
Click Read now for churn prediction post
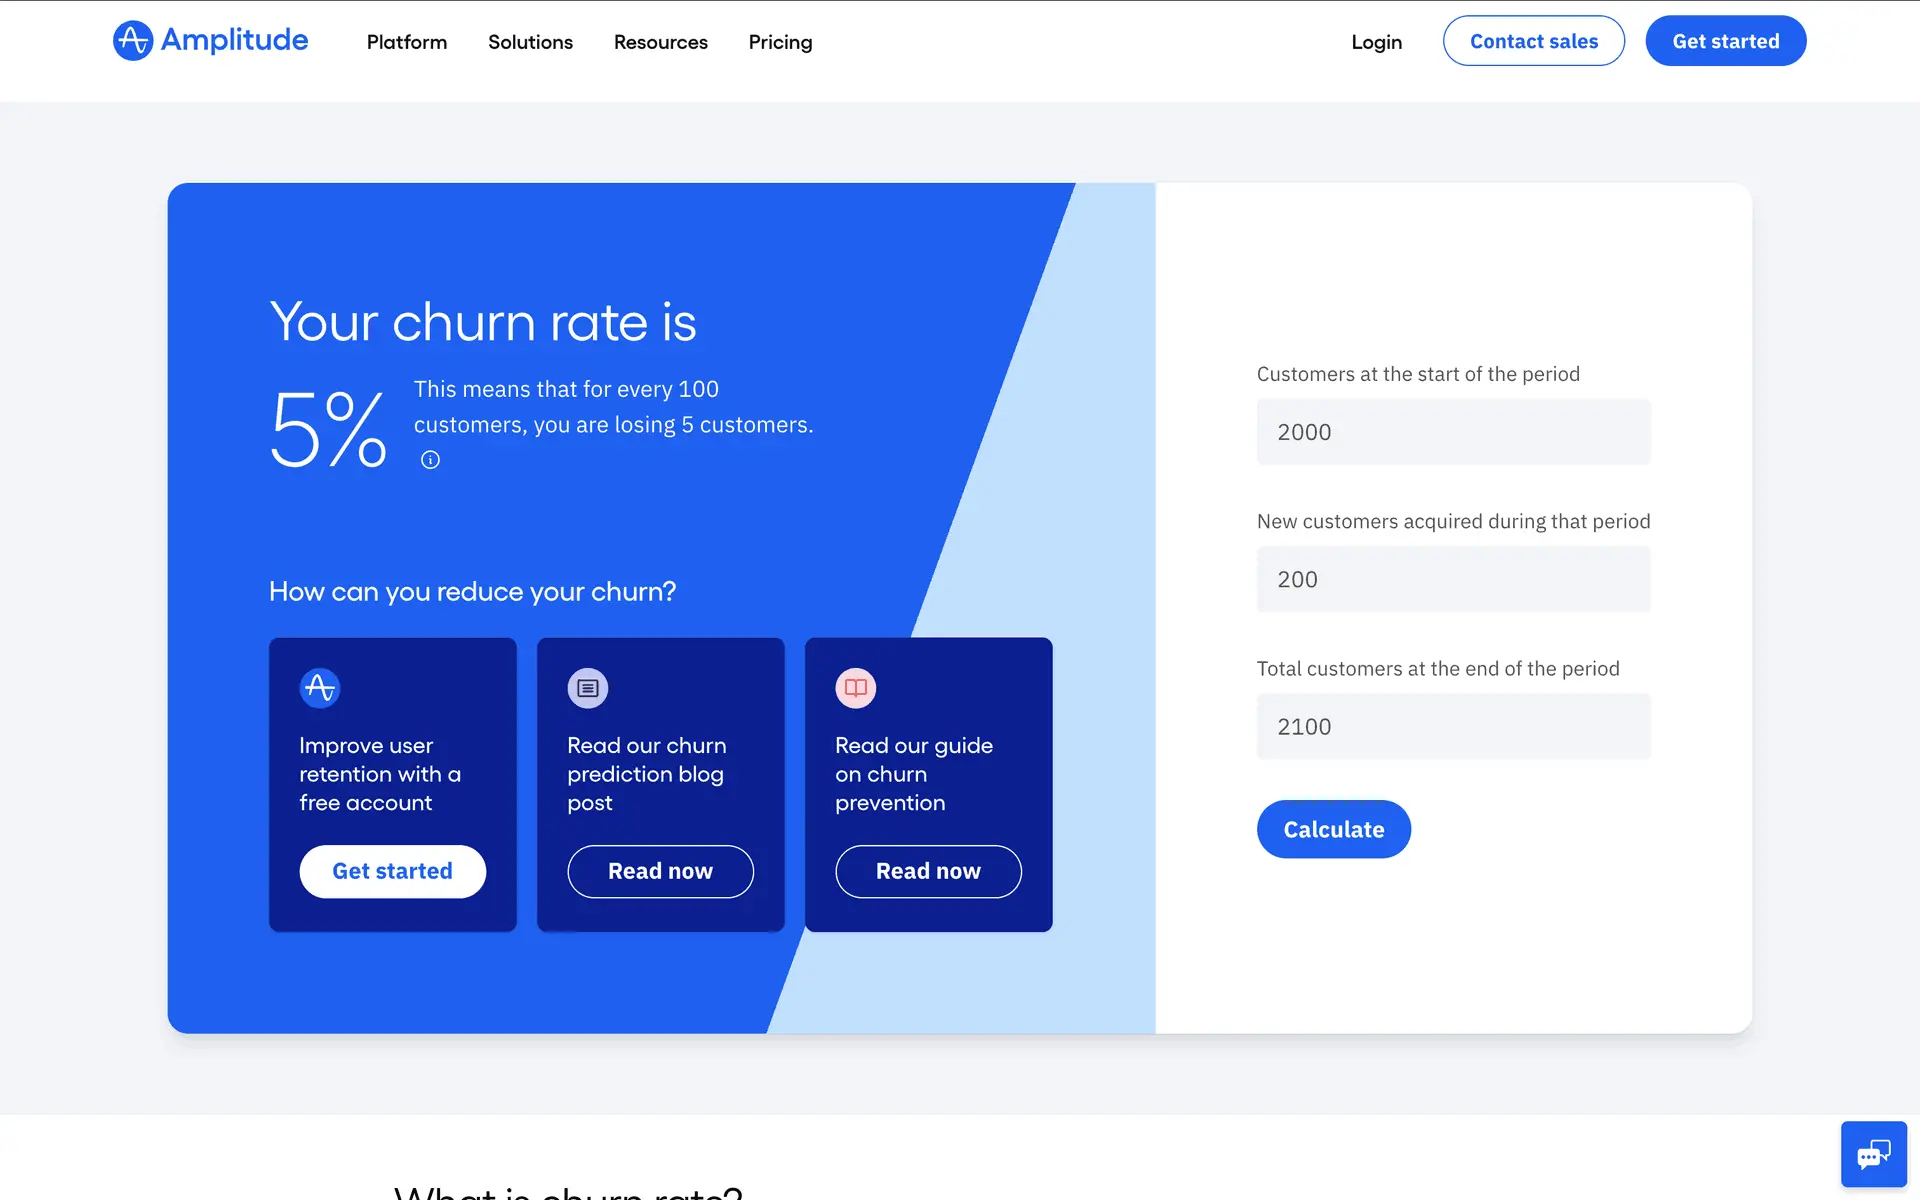point(661,871)
